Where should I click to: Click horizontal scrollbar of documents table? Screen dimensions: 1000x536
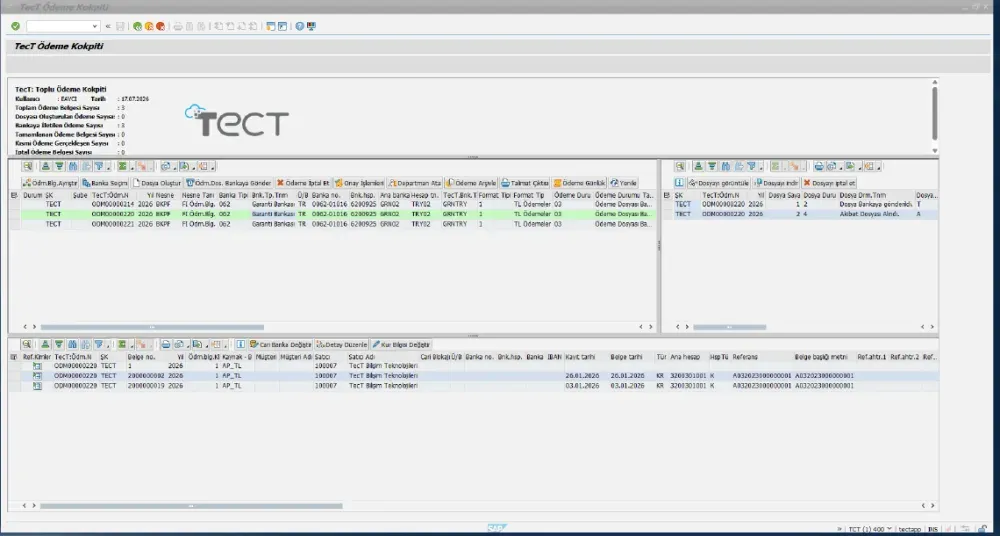pyautogui.click(x=191, y=506)
